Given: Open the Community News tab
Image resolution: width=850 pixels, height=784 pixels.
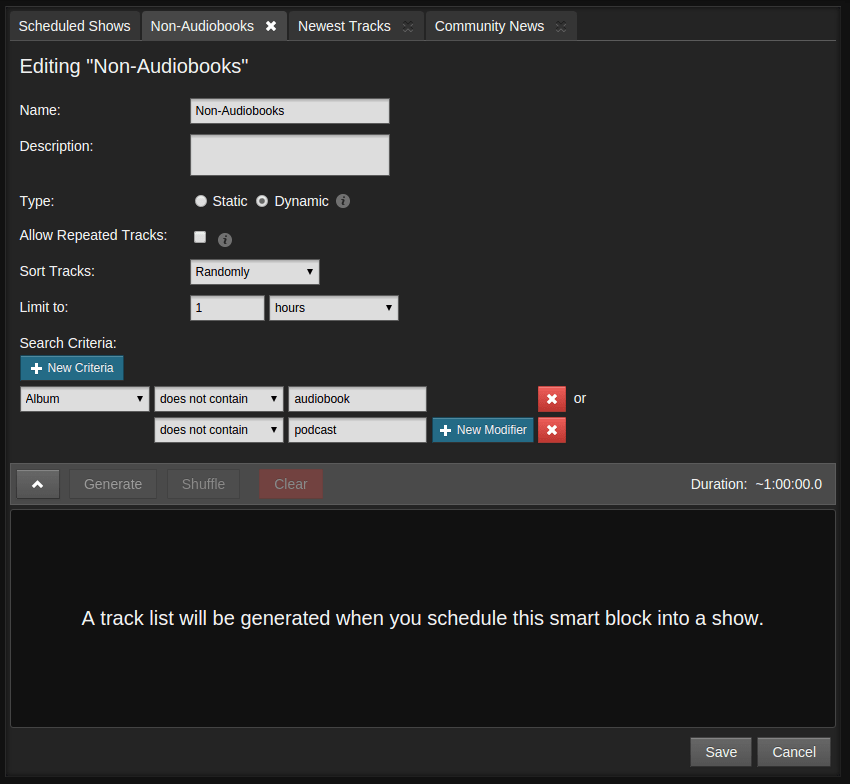Looking at the screenshot, I should (x=489, y=25).
